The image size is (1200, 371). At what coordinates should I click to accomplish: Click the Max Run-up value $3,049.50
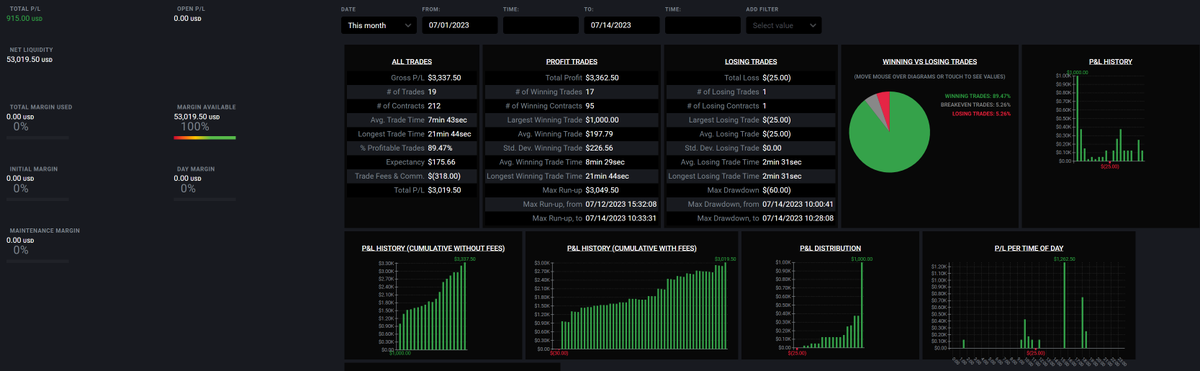tap(601, 189)
